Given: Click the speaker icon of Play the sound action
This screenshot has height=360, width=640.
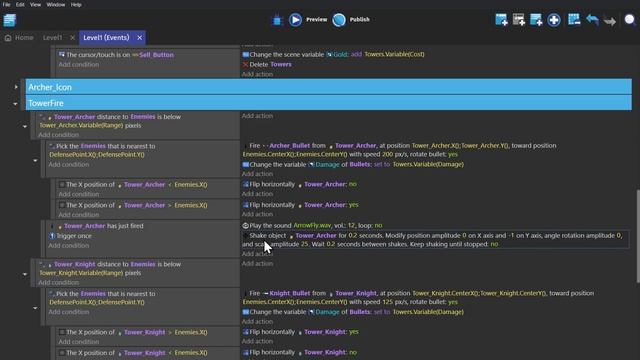Looking at the screenshot, I should point(245,225).
